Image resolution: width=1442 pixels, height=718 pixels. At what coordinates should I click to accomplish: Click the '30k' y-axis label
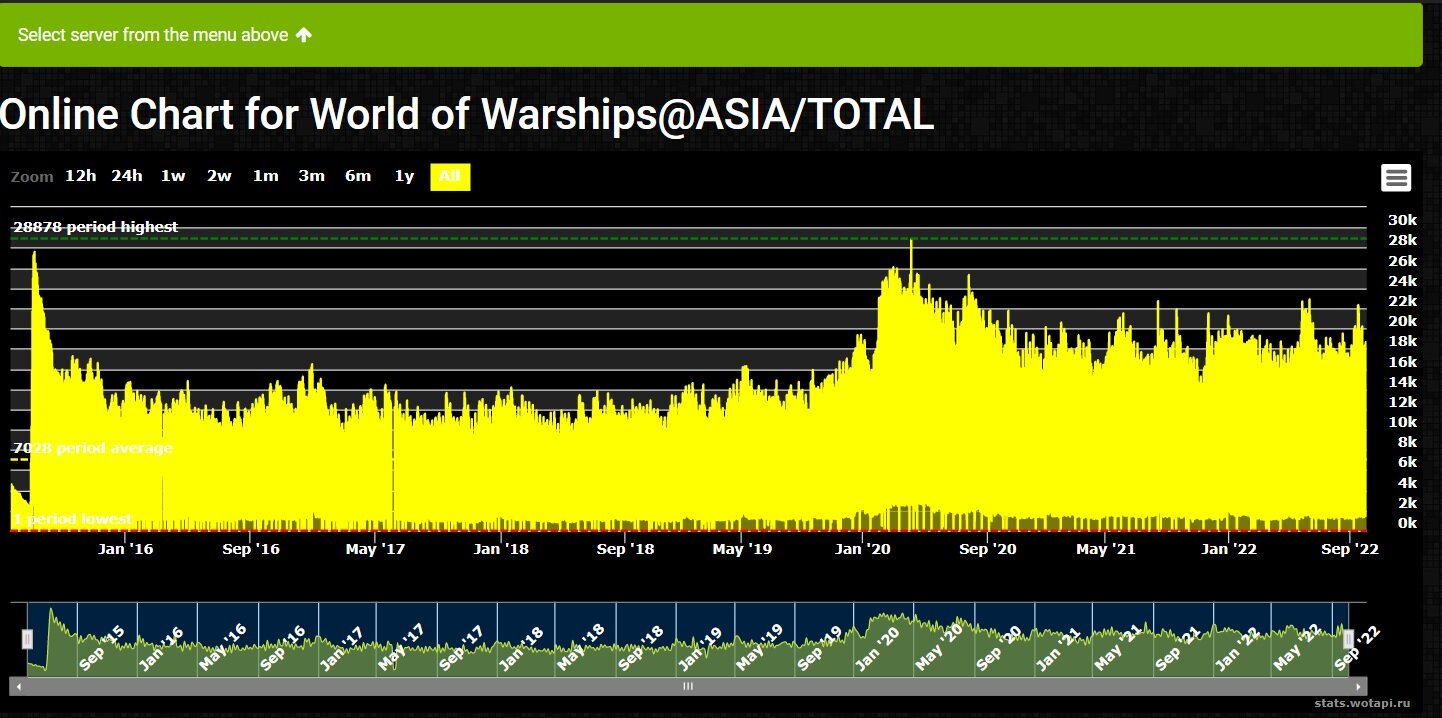coord(1403,220)
